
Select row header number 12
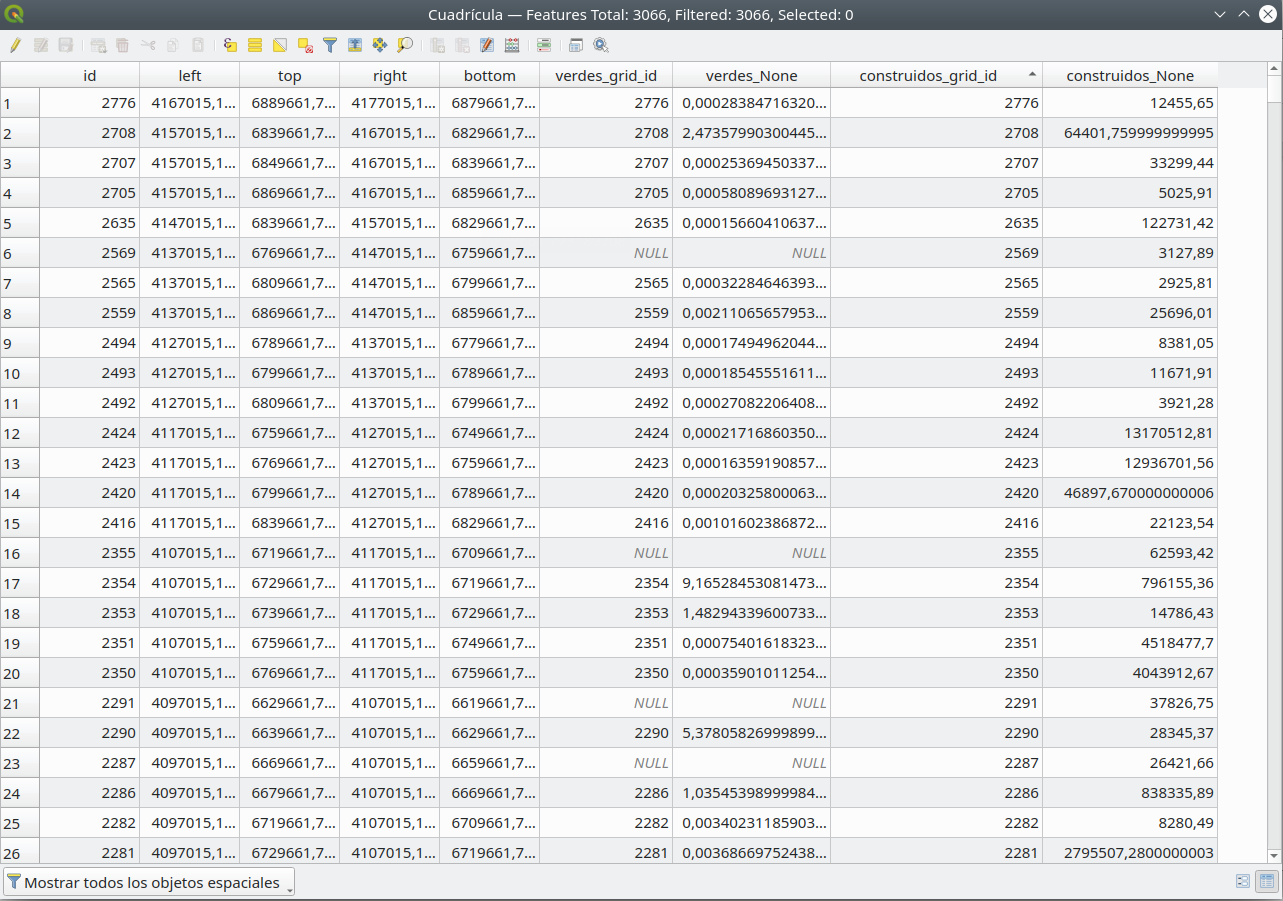tap(20, 433)
